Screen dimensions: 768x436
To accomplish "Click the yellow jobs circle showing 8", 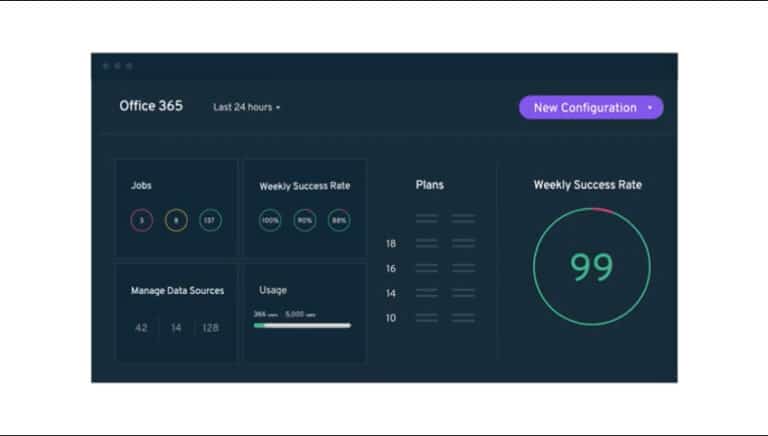I will (176, 220).
